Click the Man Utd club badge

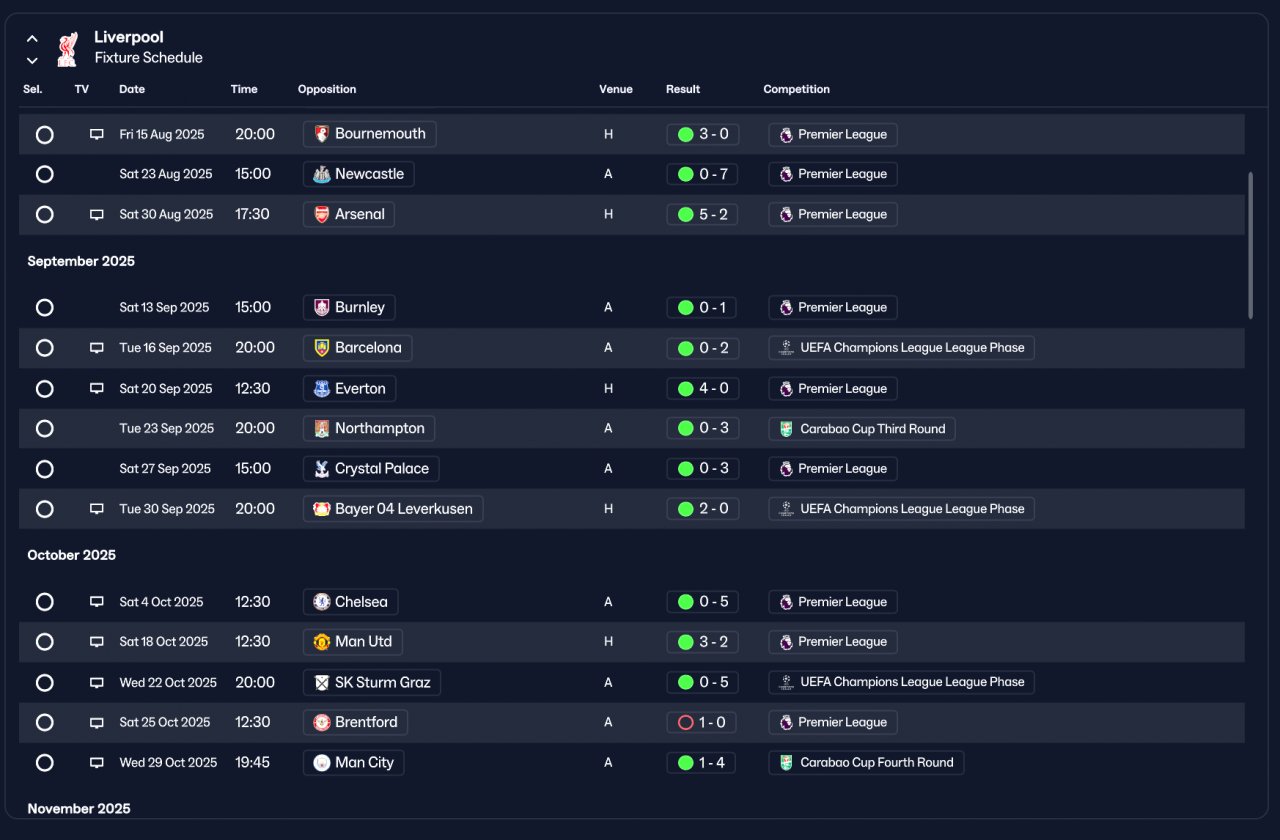point(322,642)
